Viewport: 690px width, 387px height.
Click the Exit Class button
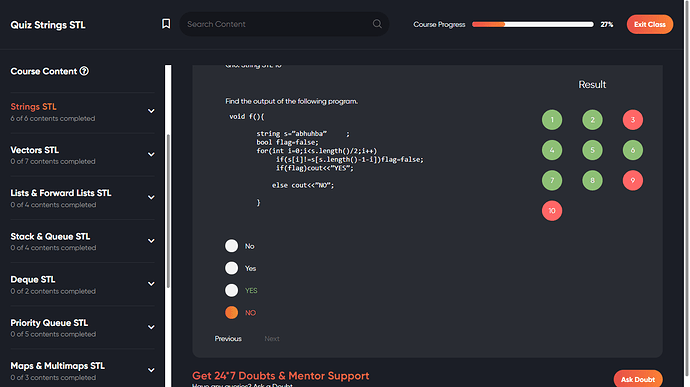[x=650, y=24]
